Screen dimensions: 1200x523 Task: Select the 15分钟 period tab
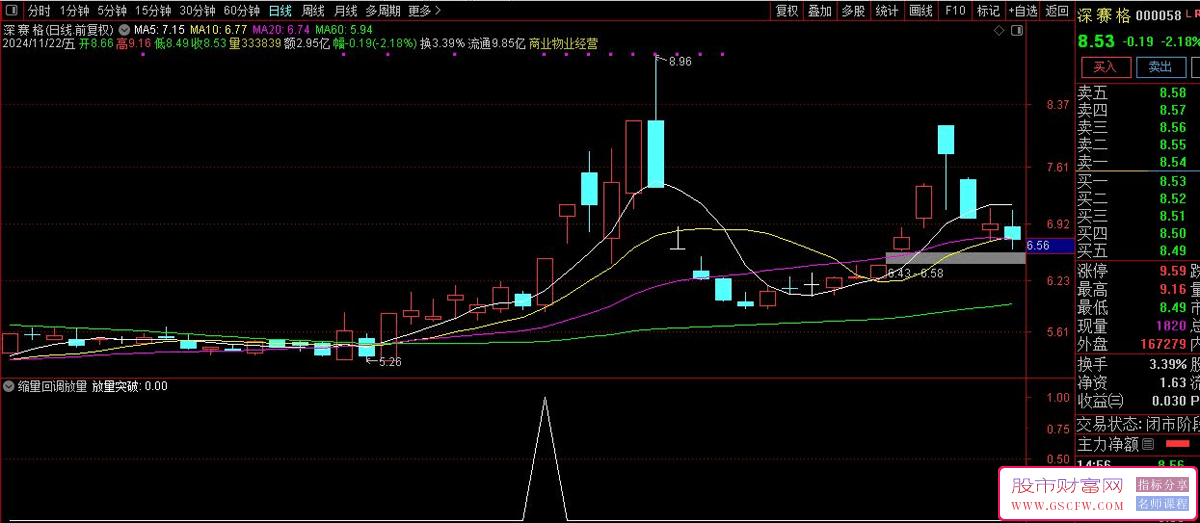pyautogui.click(x=153, y=11)
